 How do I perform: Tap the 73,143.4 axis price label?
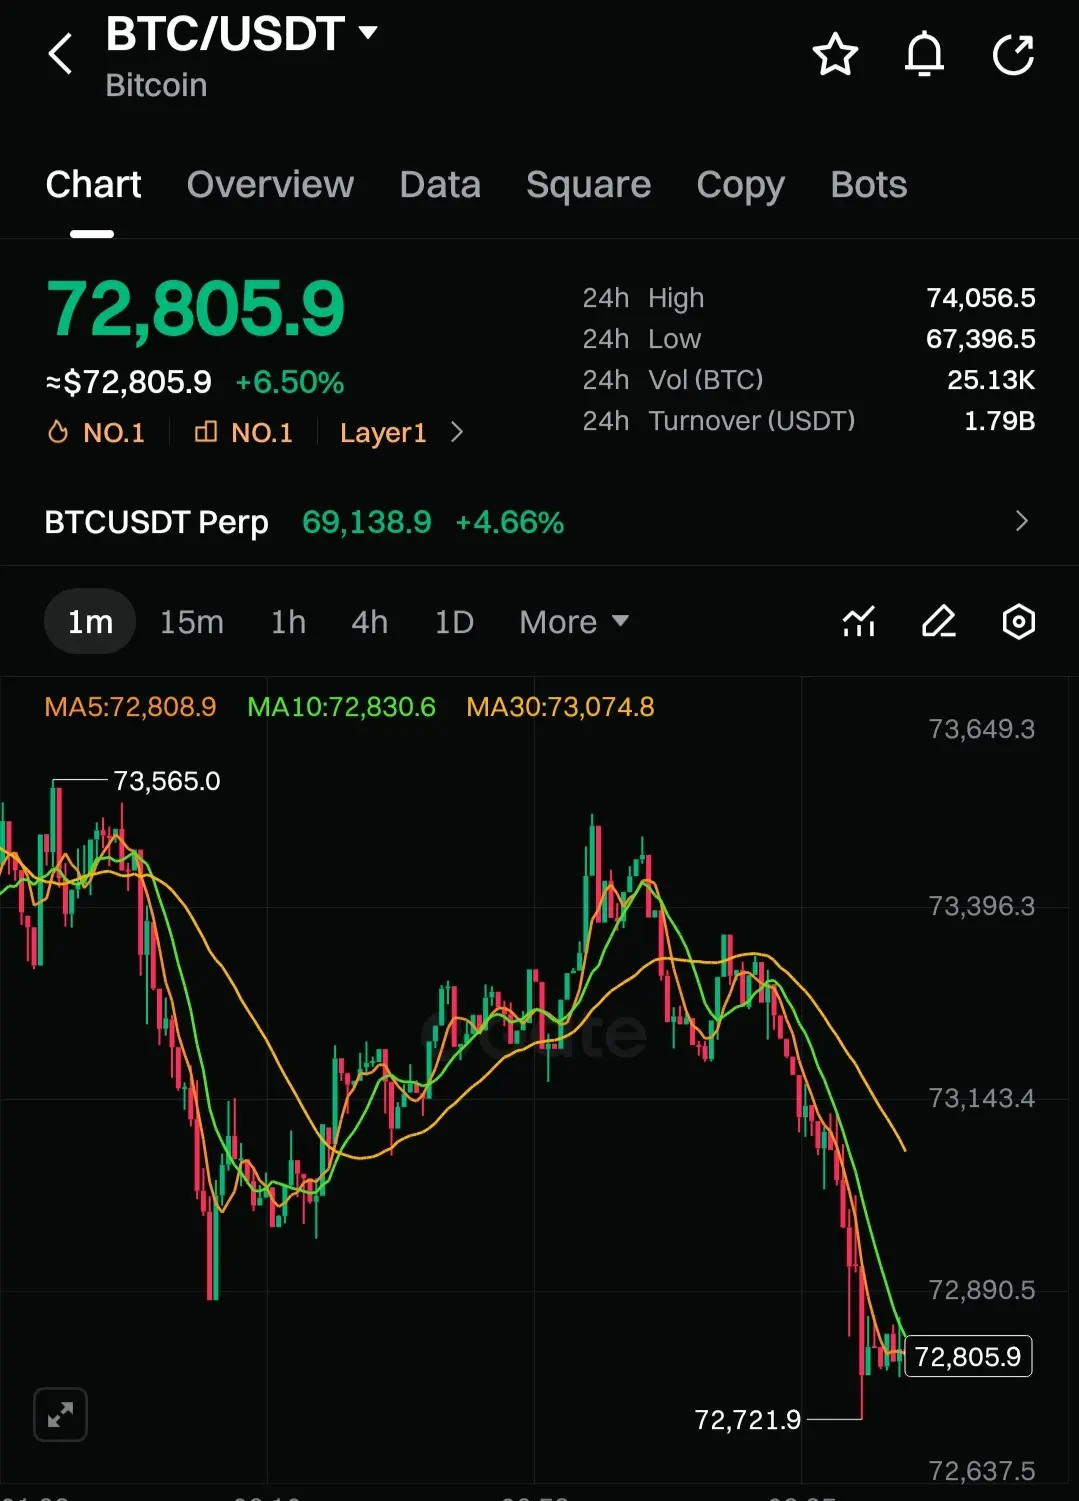tap(982, 1098)
